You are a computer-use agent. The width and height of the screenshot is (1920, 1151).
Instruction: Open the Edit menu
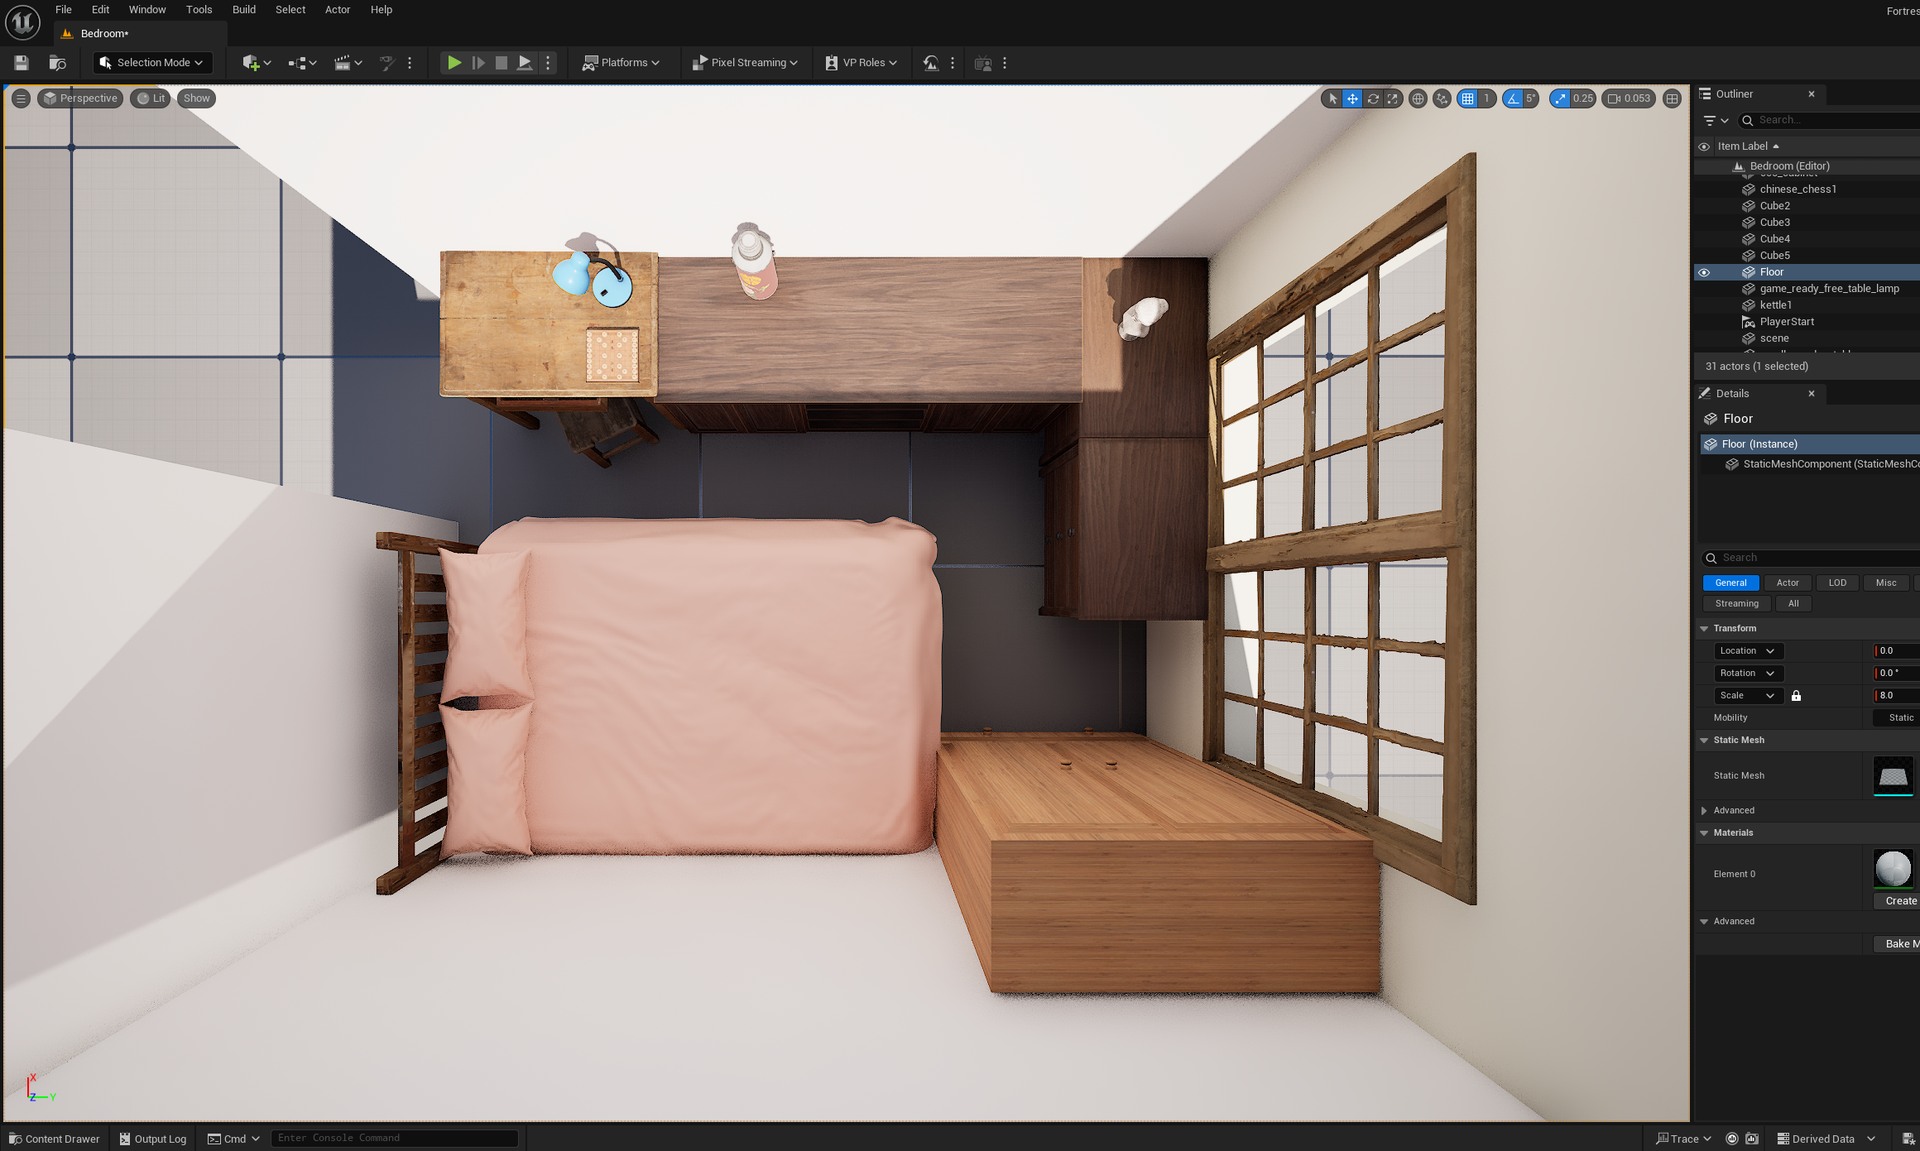click(101, 10)
